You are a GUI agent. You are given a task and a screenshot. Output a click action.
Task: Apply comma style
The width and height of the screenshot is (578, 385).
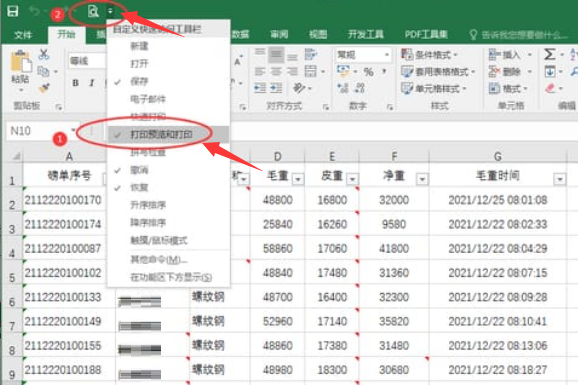[383, 71]
